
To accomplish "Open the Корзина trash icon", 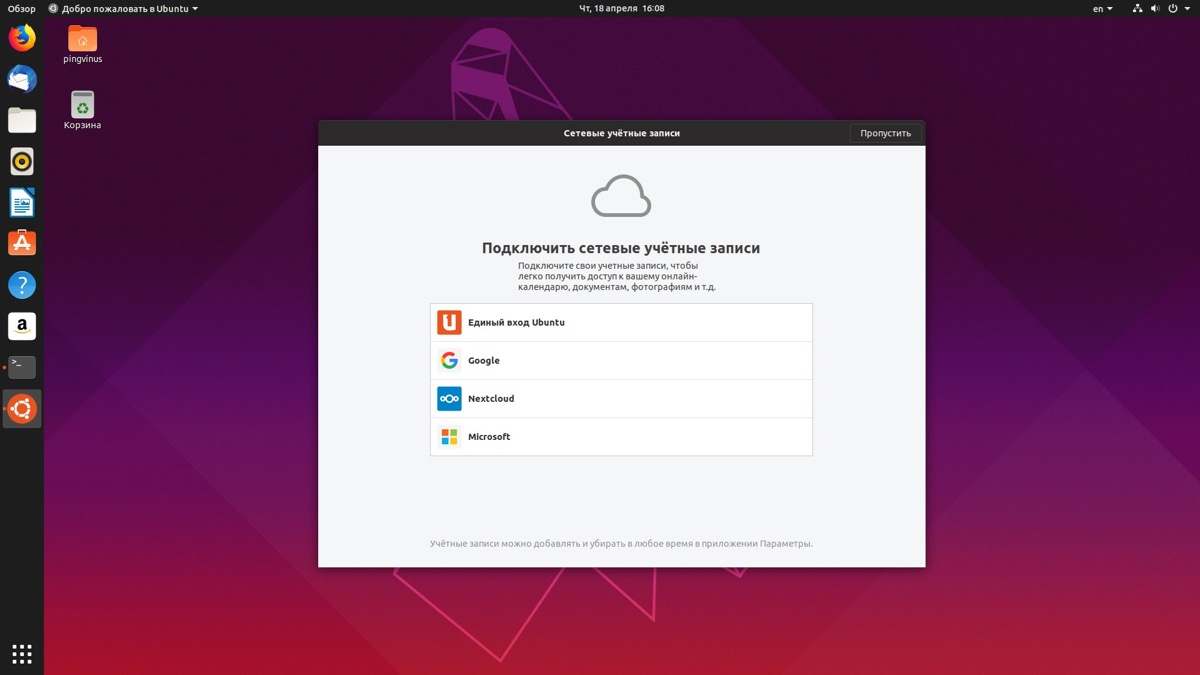I will [x=82, y=110].
